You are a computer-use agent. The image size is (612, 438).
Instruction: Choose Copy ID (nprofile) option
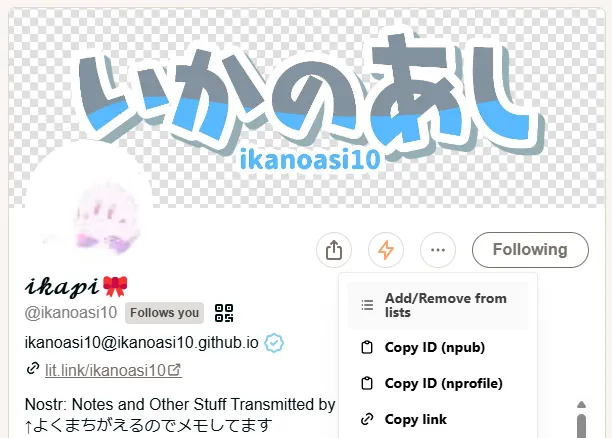pyautogui.click(x=438, y=383)
